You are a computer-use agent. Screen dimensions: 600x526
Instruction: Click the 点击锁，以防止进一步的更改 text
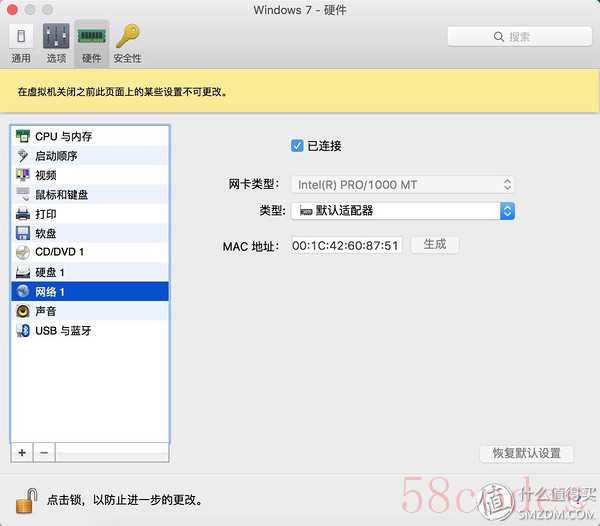pyautogui.click(x=125, y=500)
